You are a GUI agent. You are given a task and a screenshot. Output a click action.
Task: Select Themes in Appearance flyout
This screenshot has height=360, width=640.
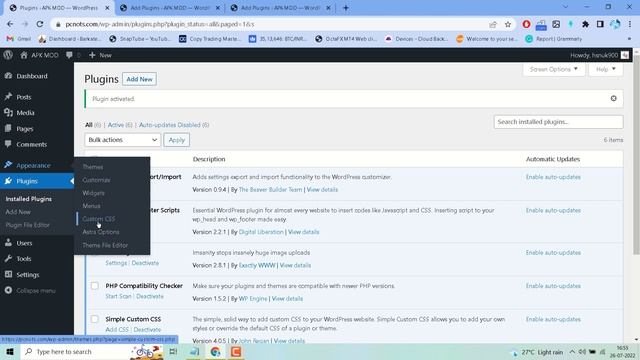click(x=93, y=167)
